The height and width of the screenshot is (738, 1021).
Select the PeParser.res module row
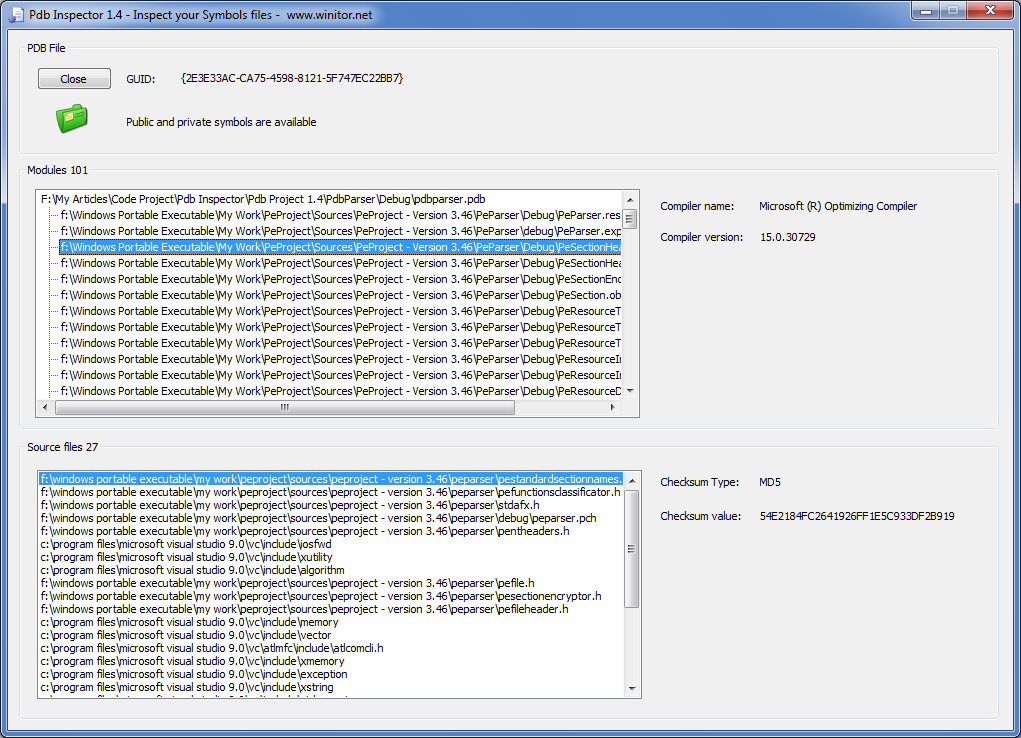point(341,215)
